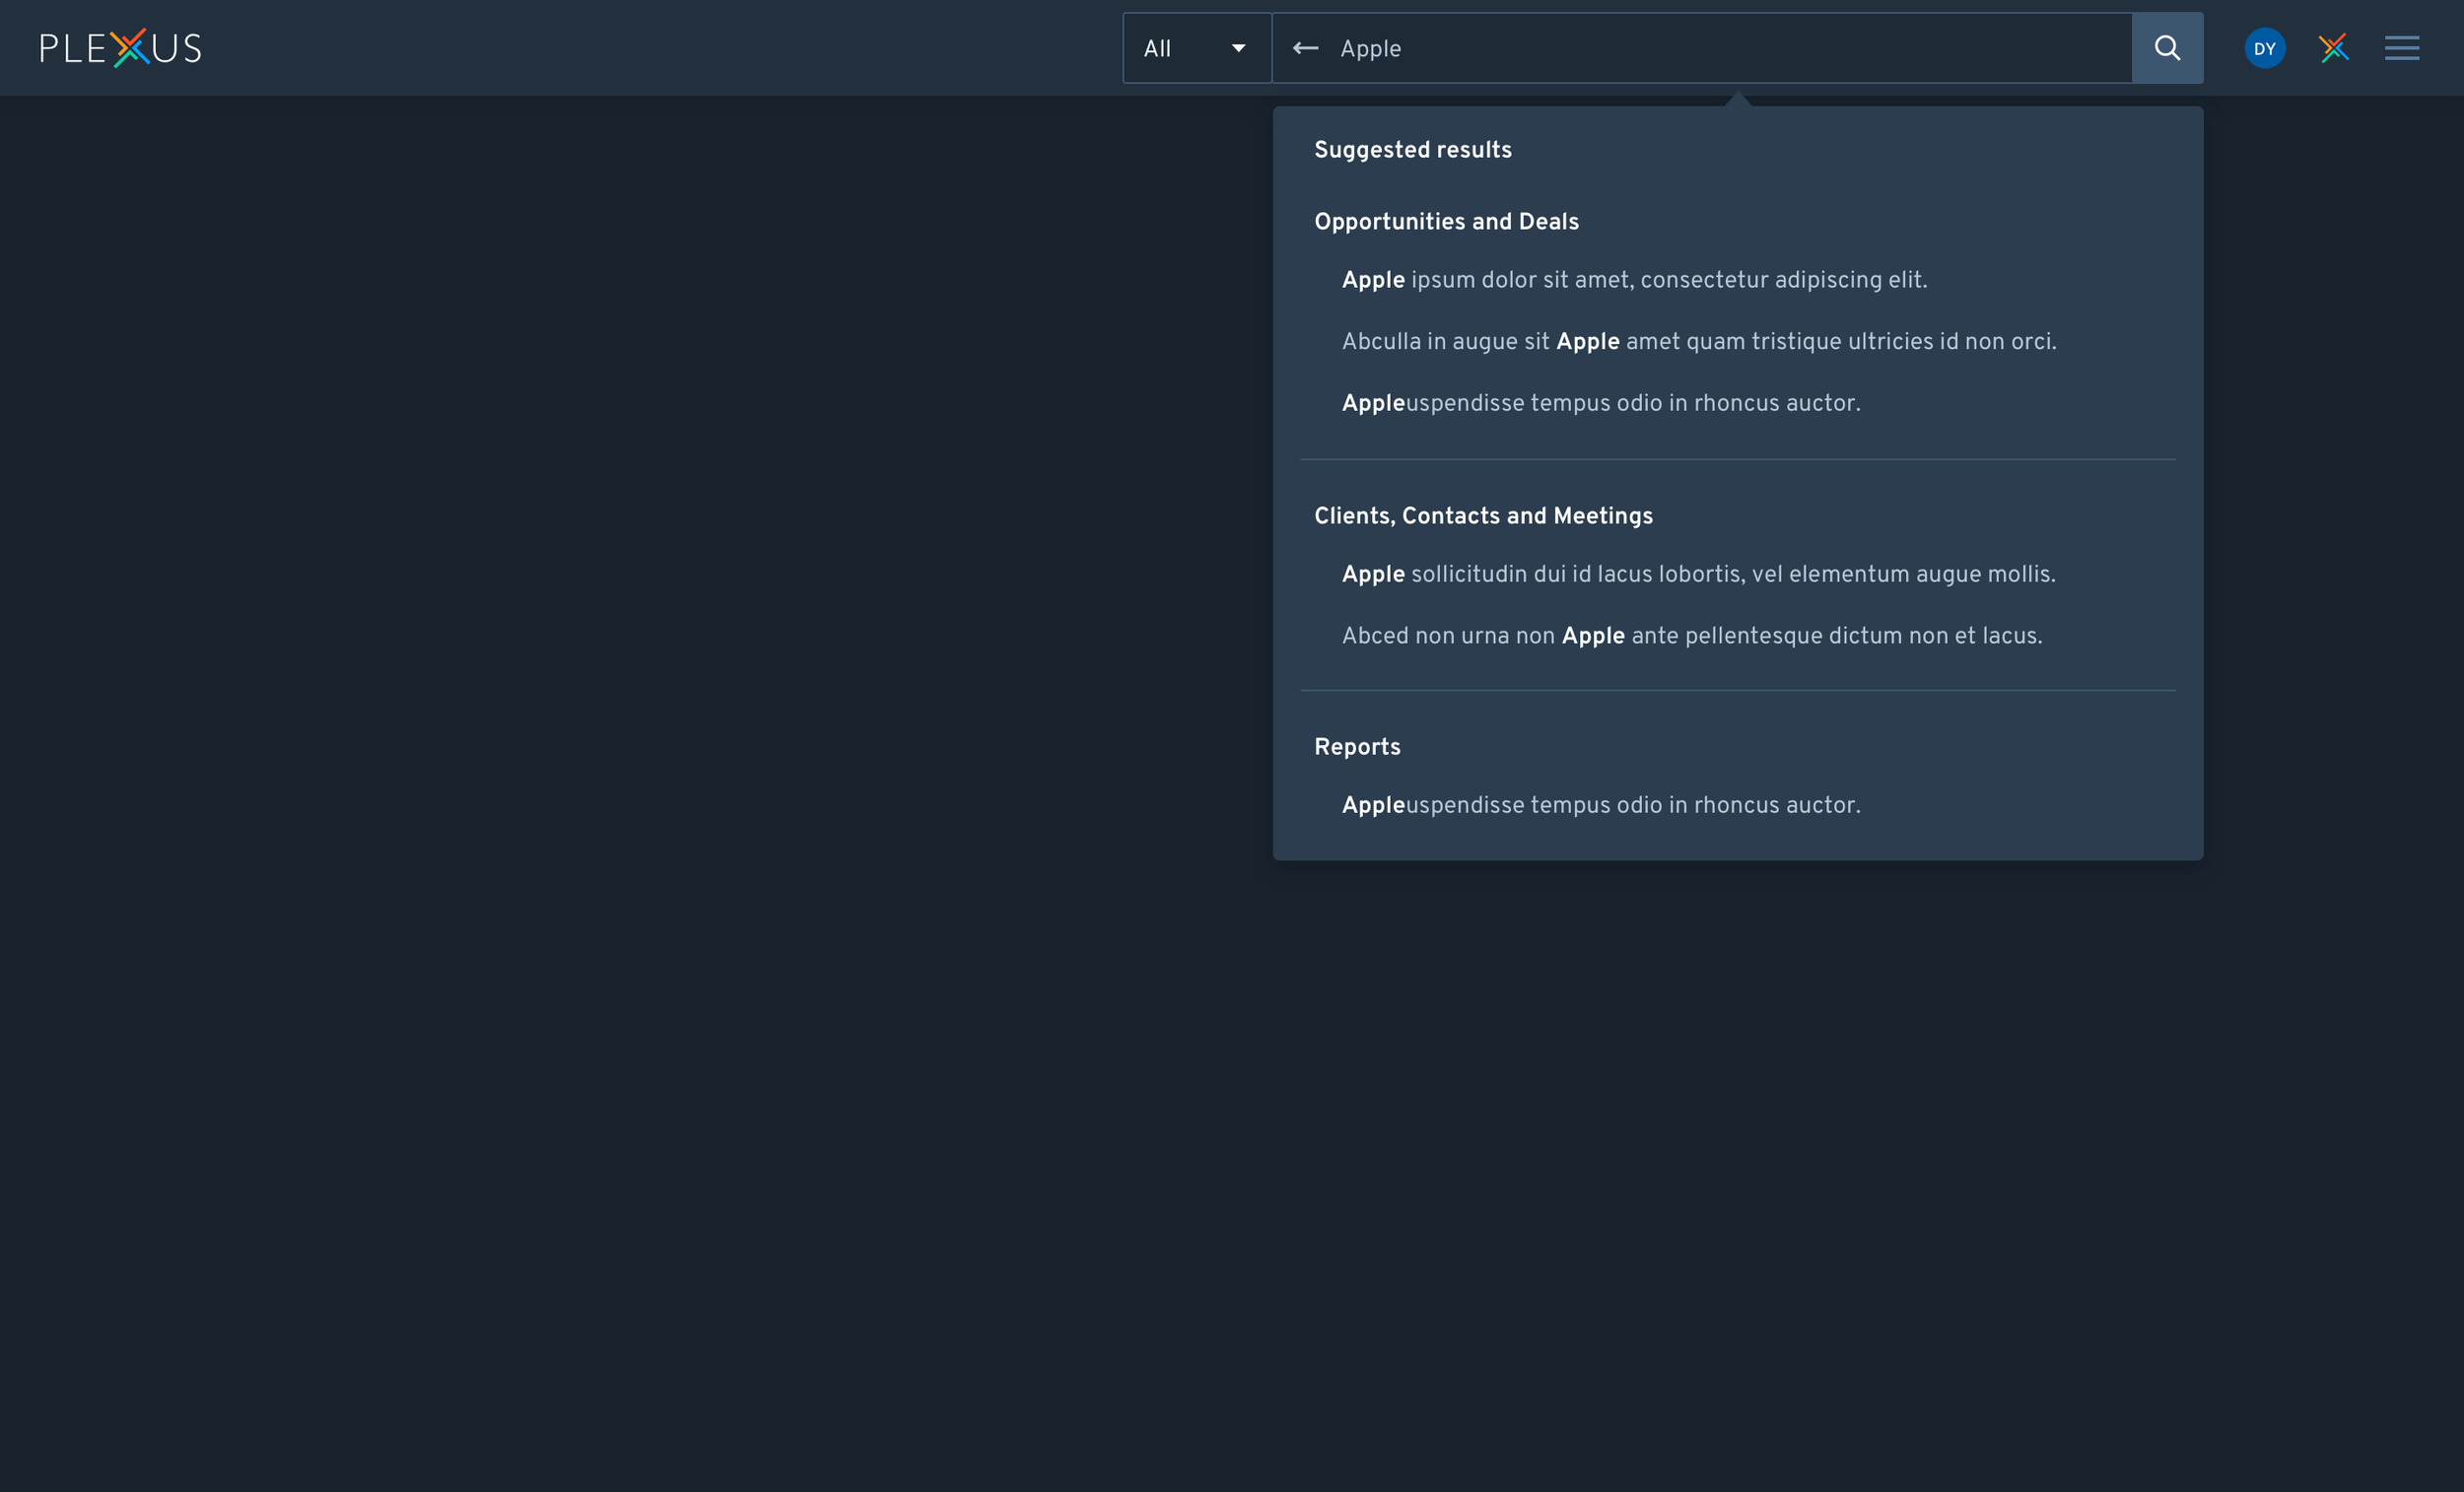
Task: Pick Appleuspendisse result under Opportunities and Deals
Action: tap(1600, 403)
